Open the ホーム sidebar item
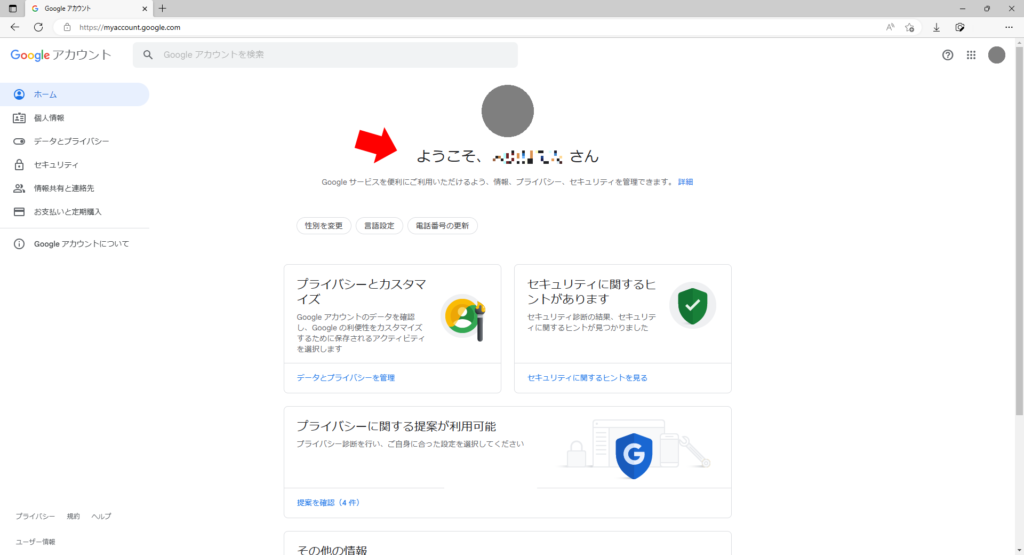Screen dimensions: 1024x555 point(74,94)
